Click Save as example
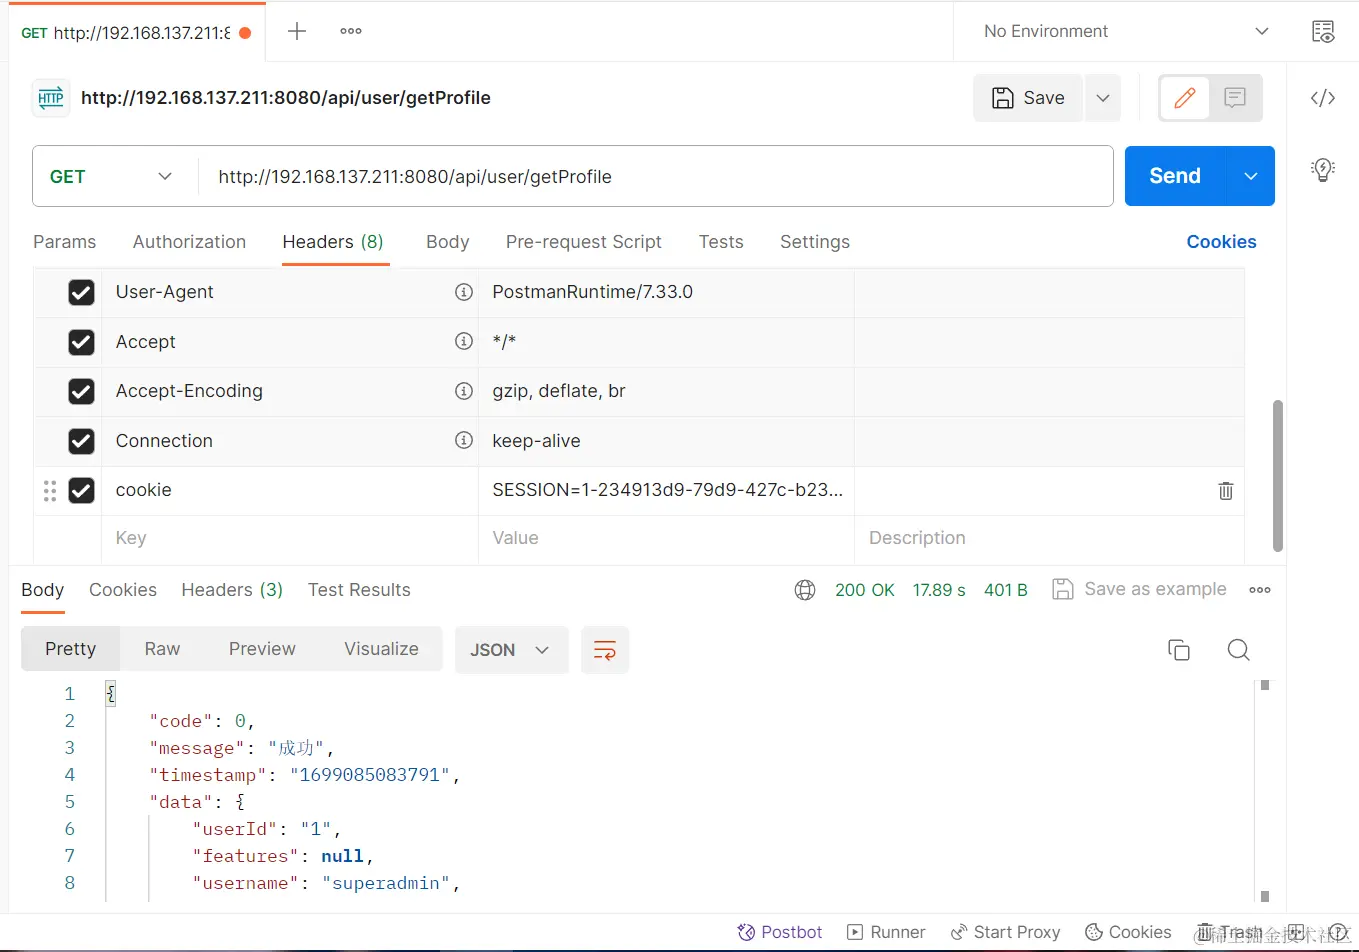 [x=1139, y=590]
